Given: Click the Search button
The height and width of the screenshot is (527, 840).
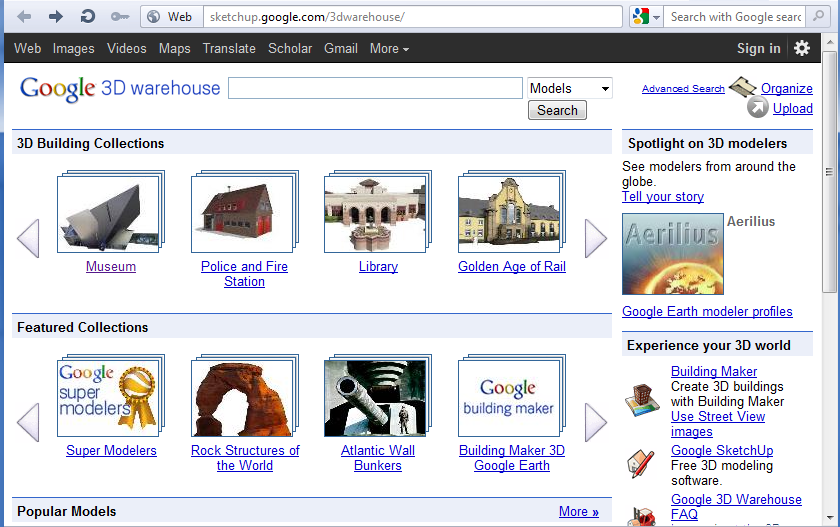Looking at the screenshot, I should coord(557,110).
